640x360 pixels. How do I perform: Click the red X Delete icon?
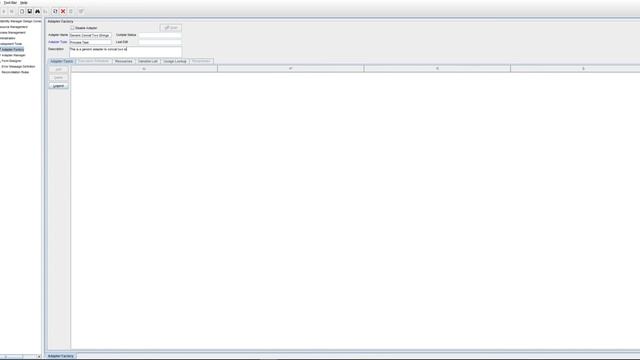point(63,11)
